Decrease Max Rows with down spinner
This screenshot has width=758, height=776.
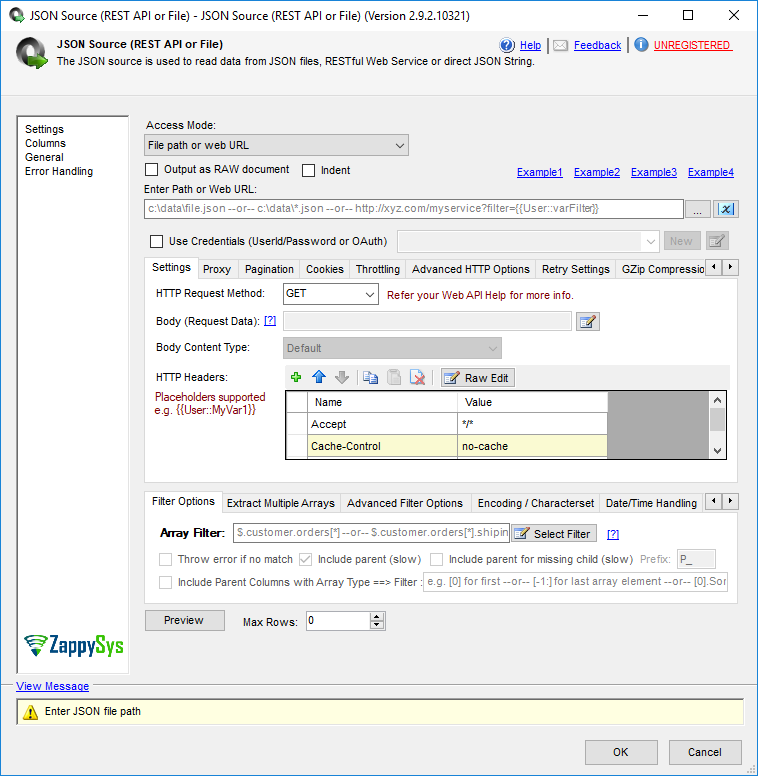[377, 625]
